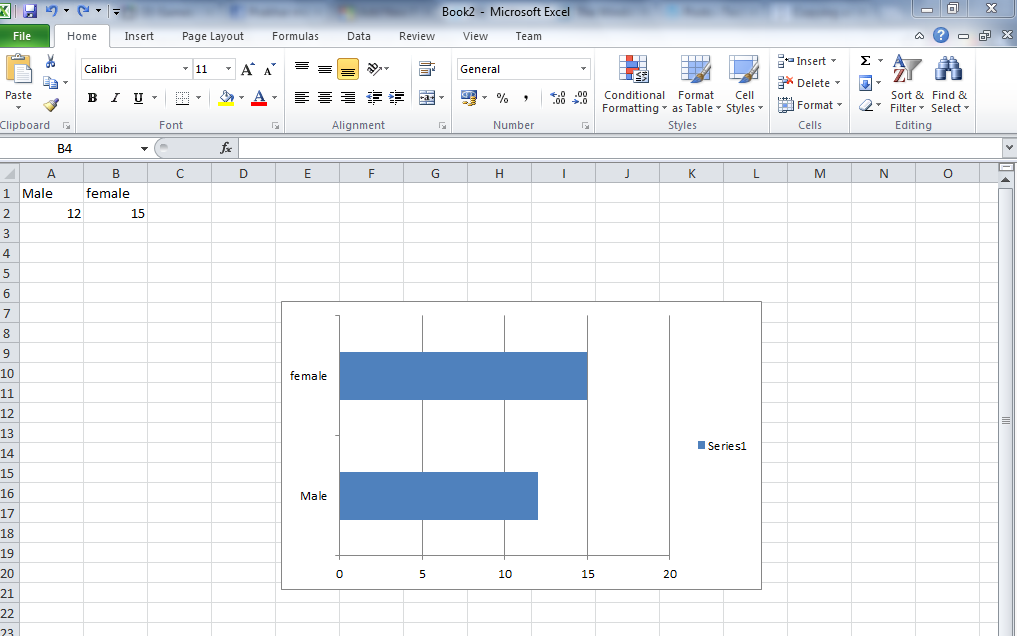
Task: Open the Number dialog launcher
Action: click(x=585, y=126)
